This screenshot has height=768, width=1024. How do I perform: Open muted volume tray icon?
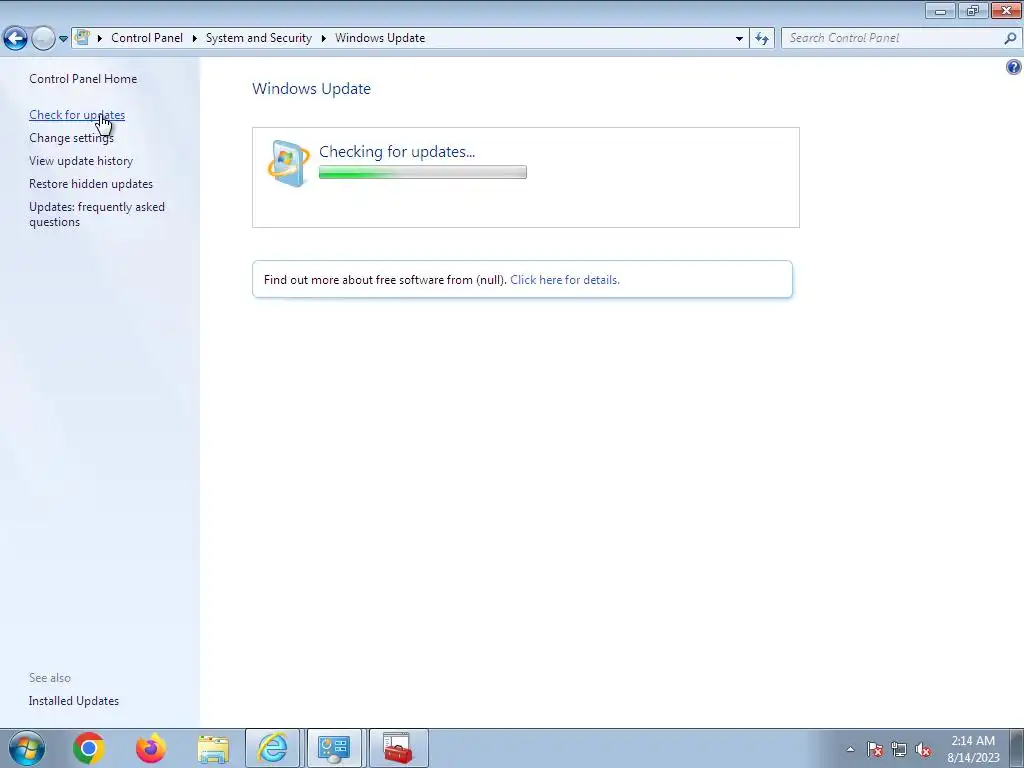click(x=923, y=749)
